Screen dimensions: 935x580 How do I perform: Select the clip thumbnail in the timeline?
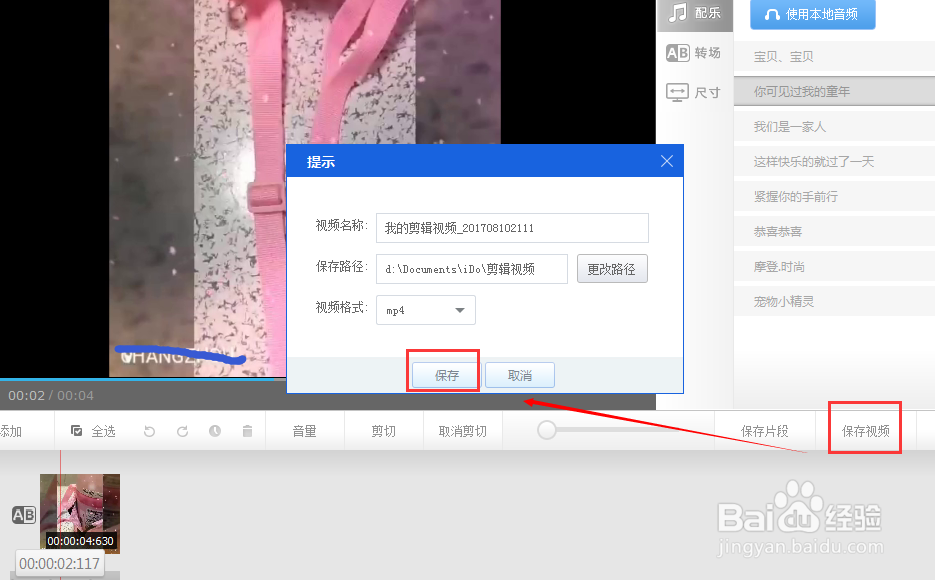[80, 513]
